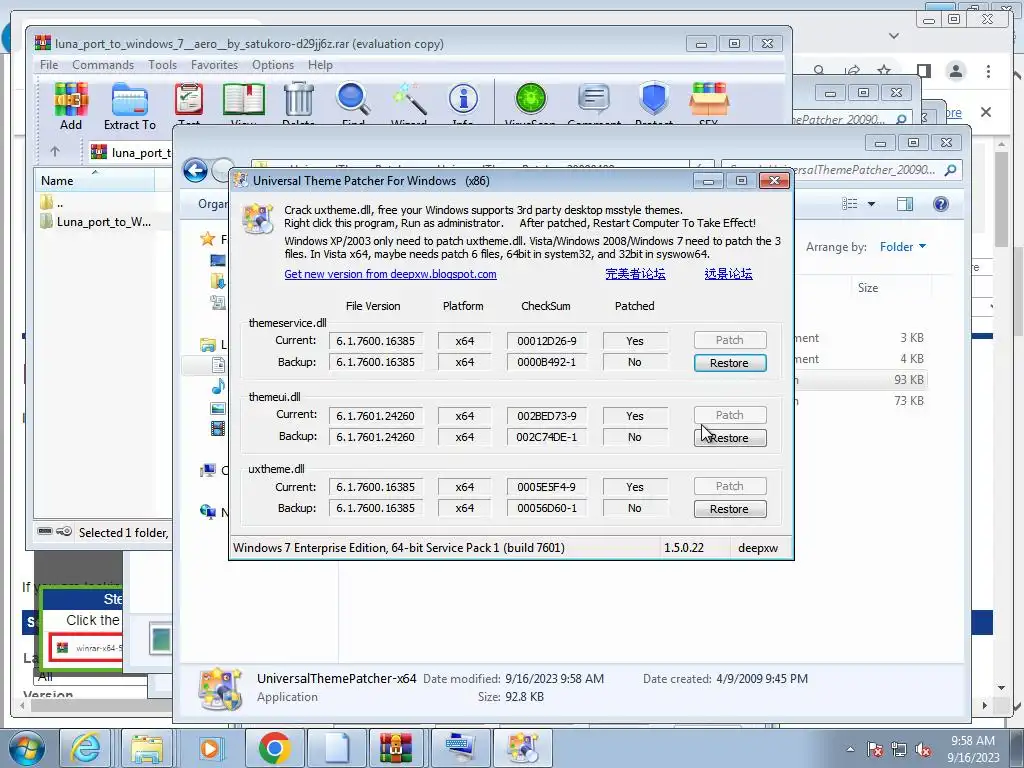Click the Extract To toolbar icon
This screenshot has width=1024, height=768.
(x=129, y=104)
